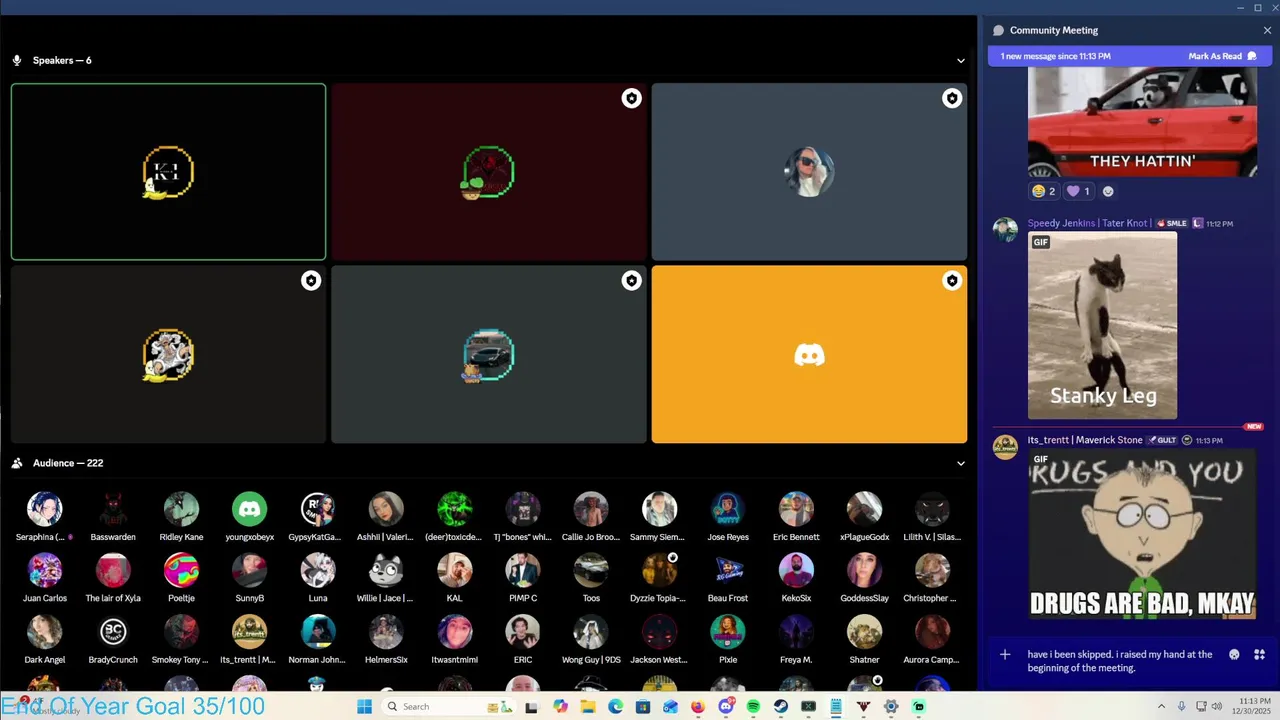Select Pixie audience avatar
Viewport: 1280px width, 720px height.
point(728,632)
